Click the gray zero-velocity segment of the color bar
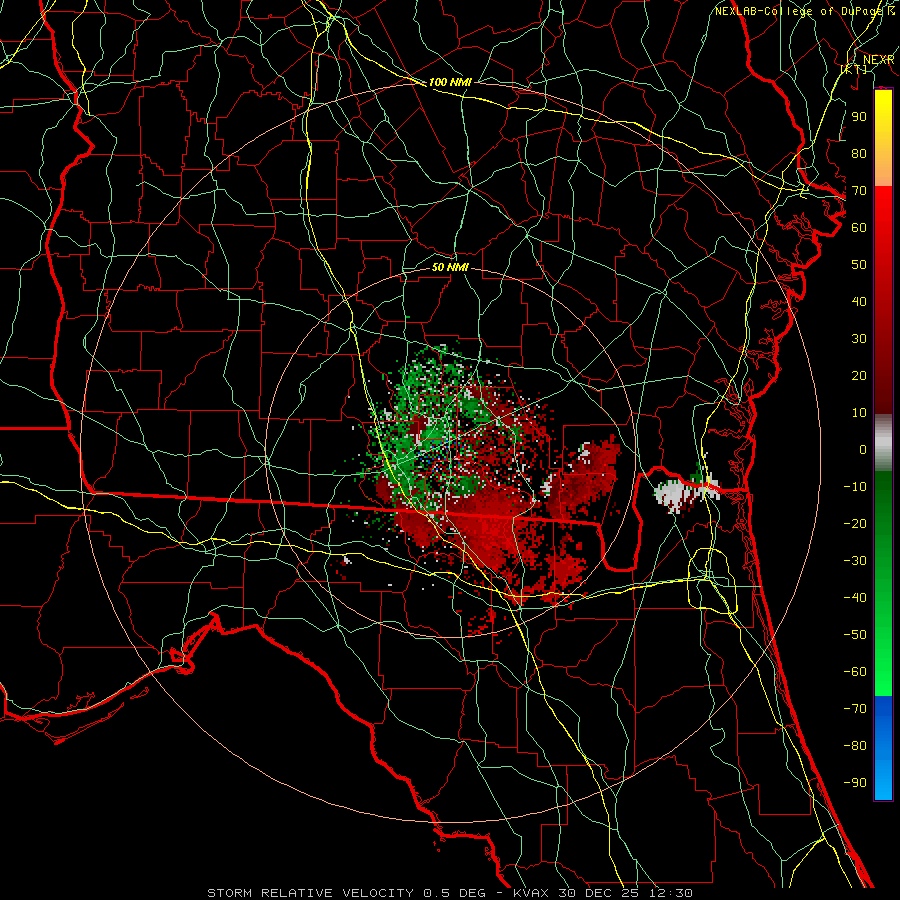The width and height of the screenshot is (900, 900). pos(883,442)
